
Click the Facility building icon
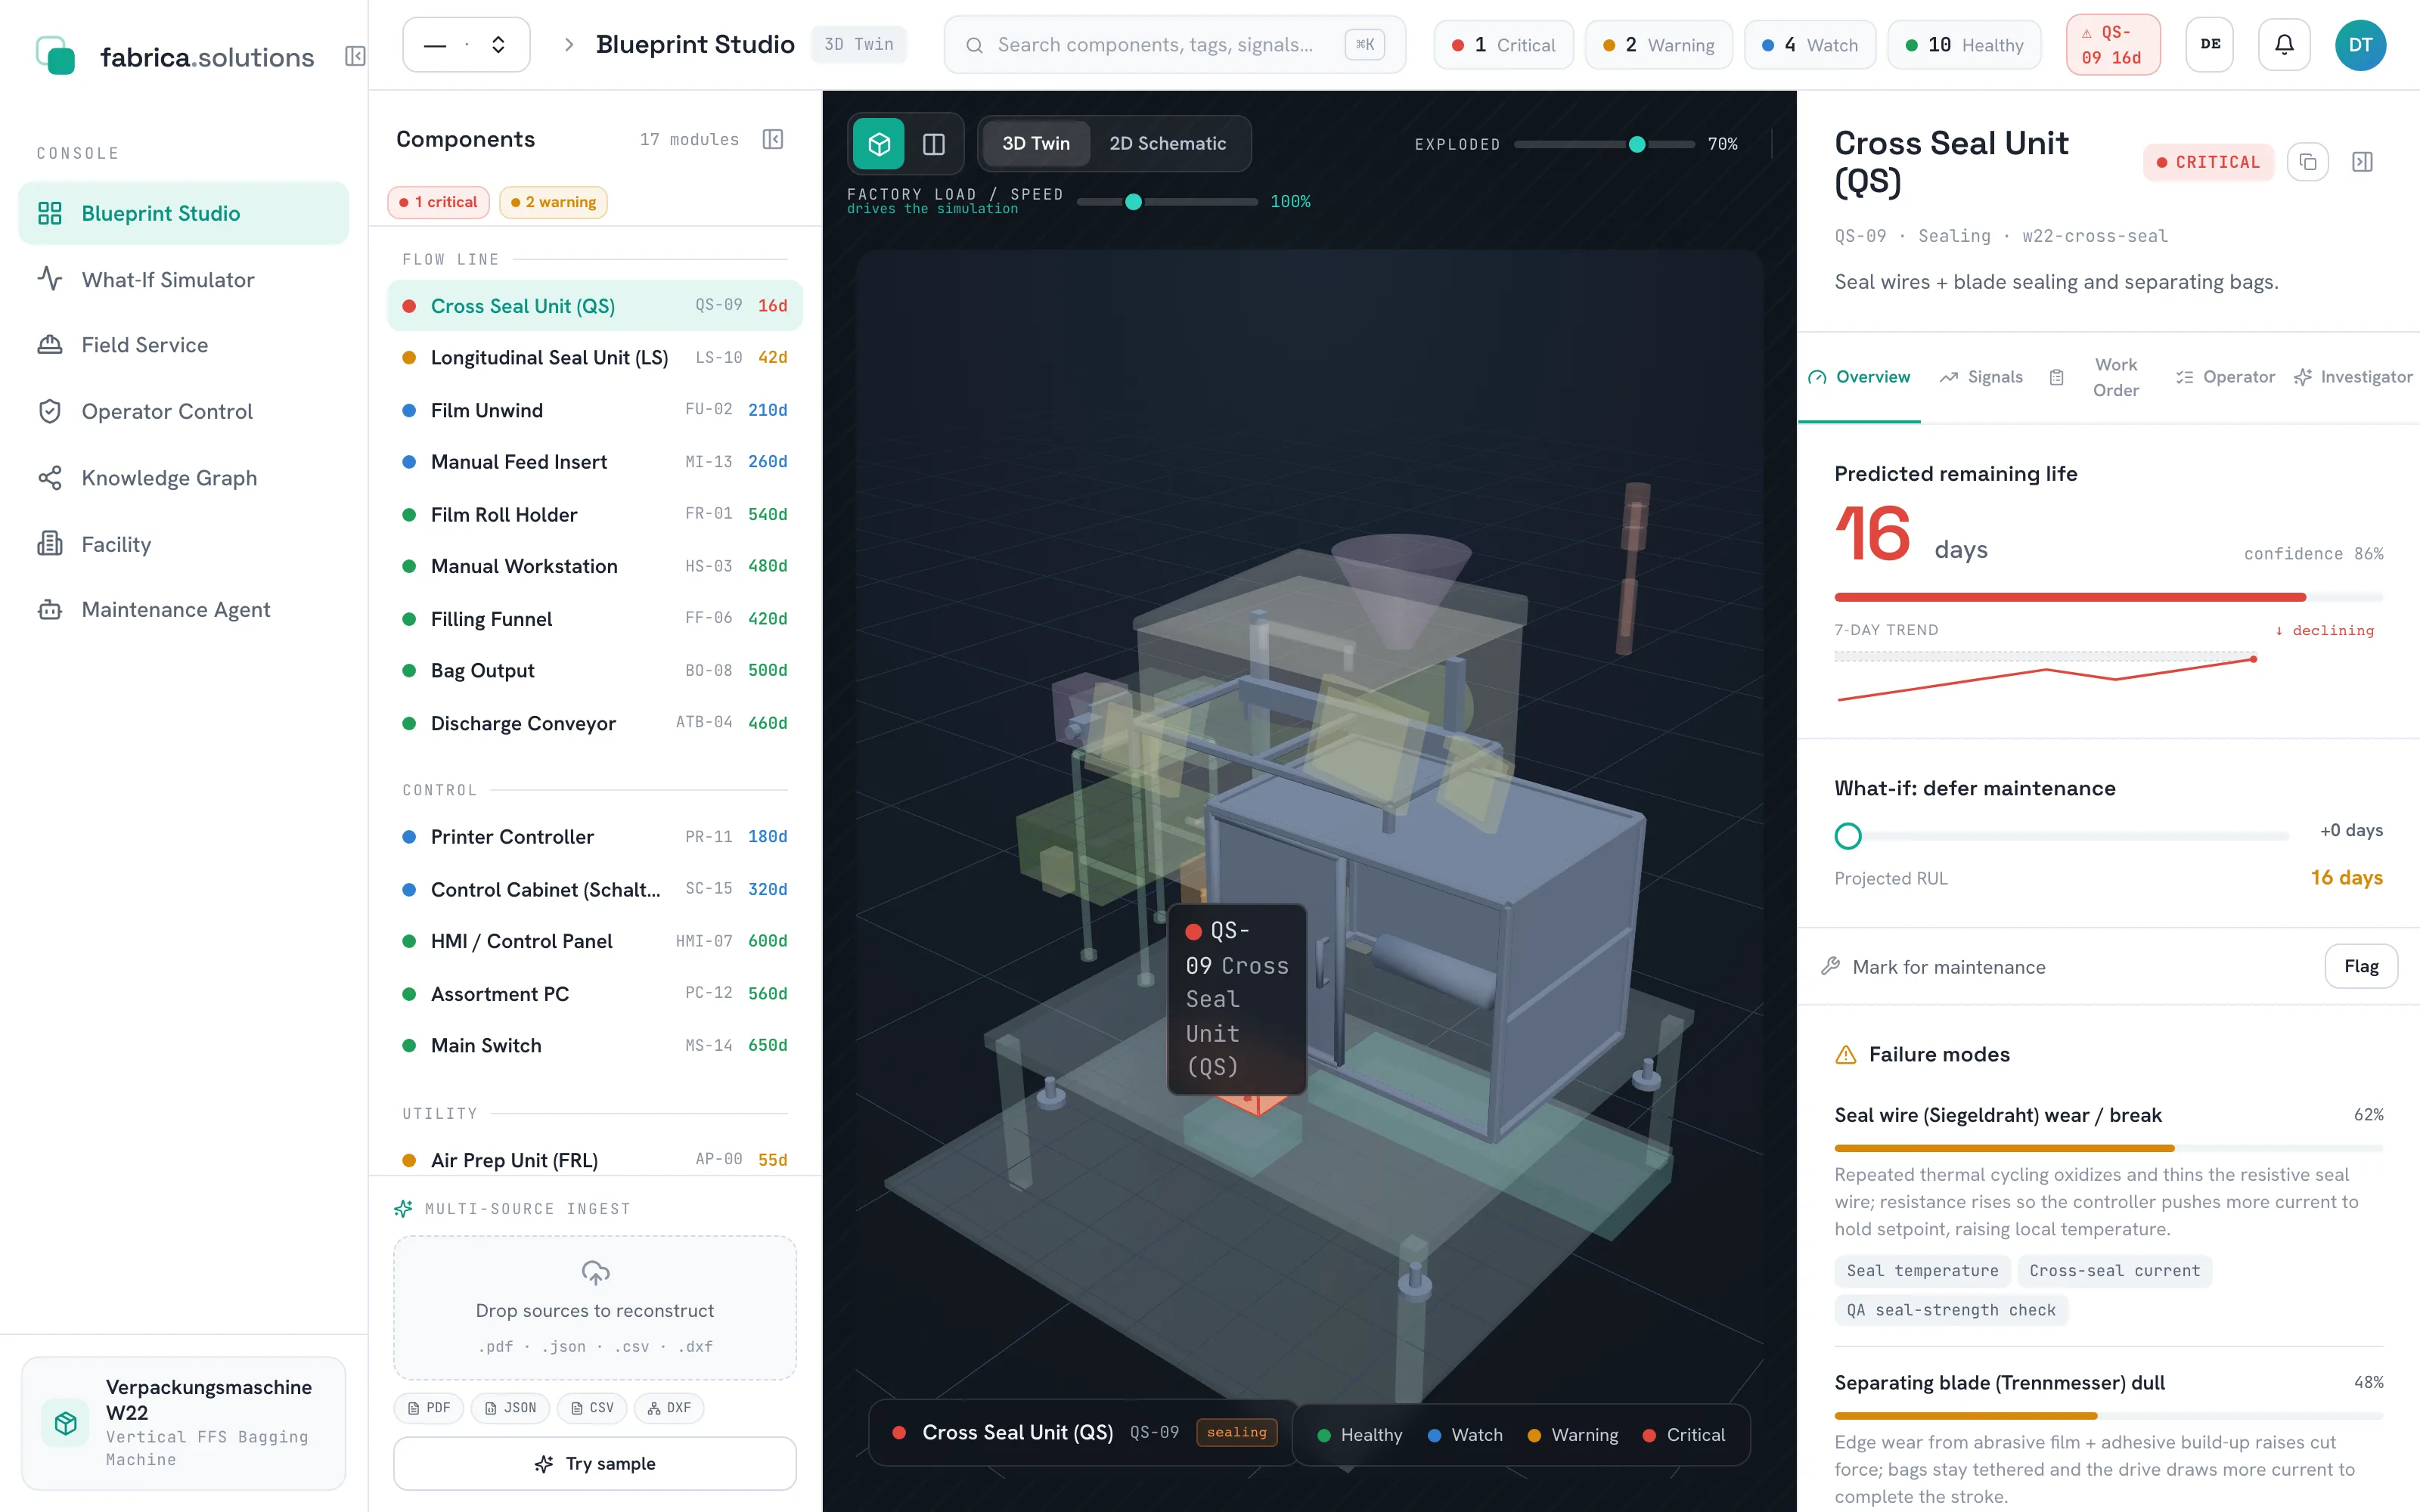pyautogui.click(x=50, y=544)
